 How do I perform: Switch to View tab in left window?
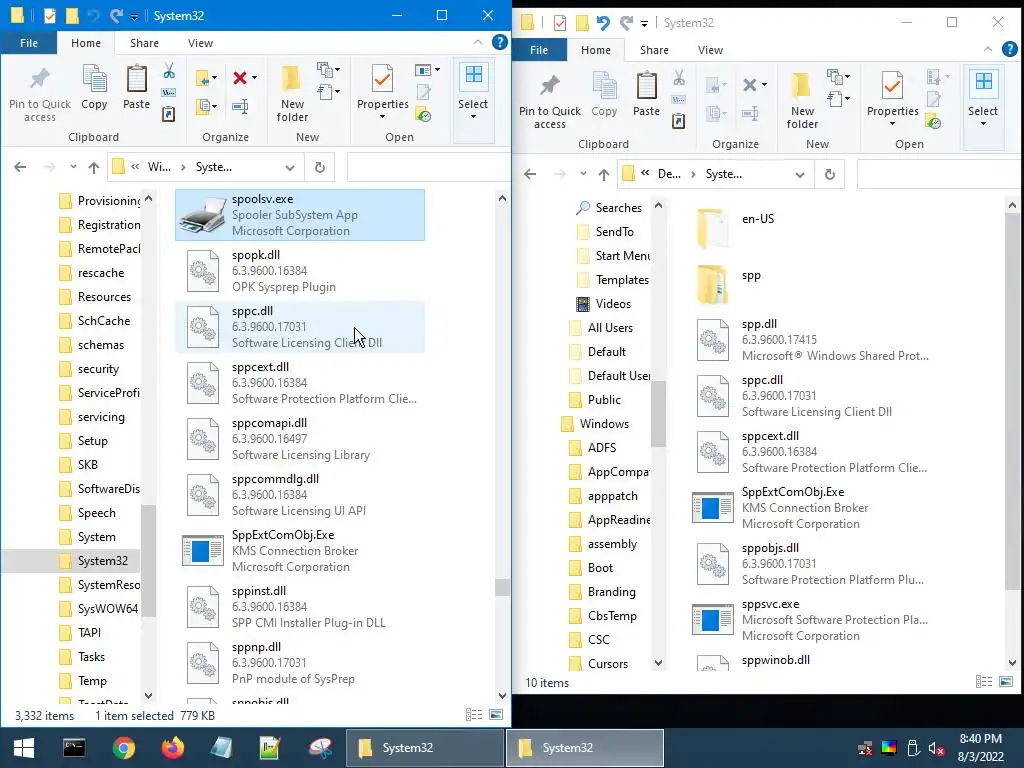click(x=200, y=43)
